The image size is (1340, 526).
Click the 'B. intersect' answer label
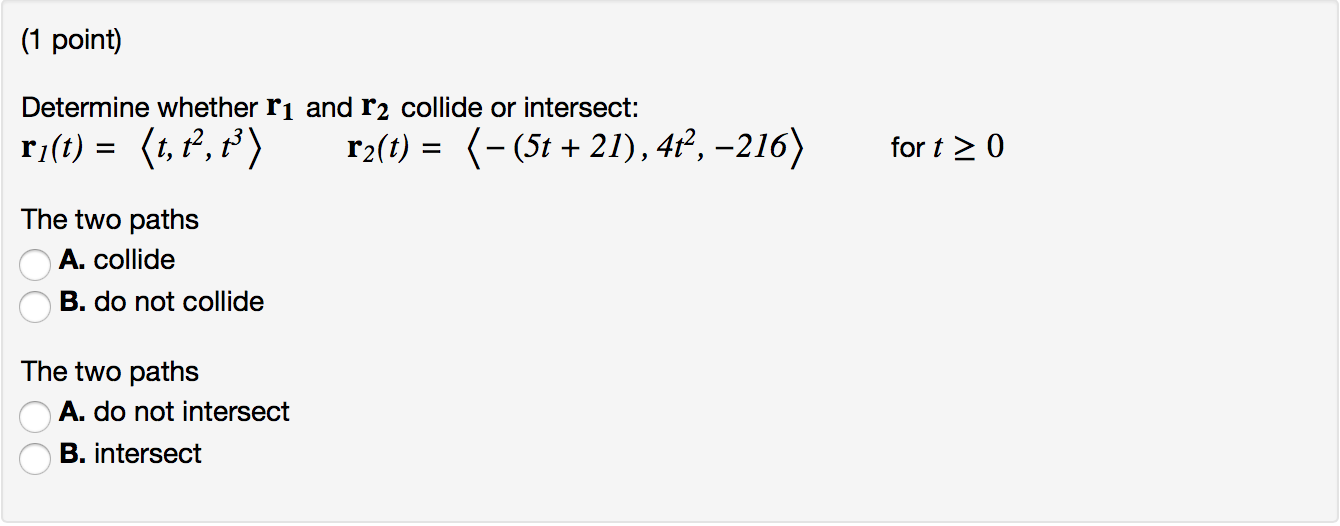130,454
